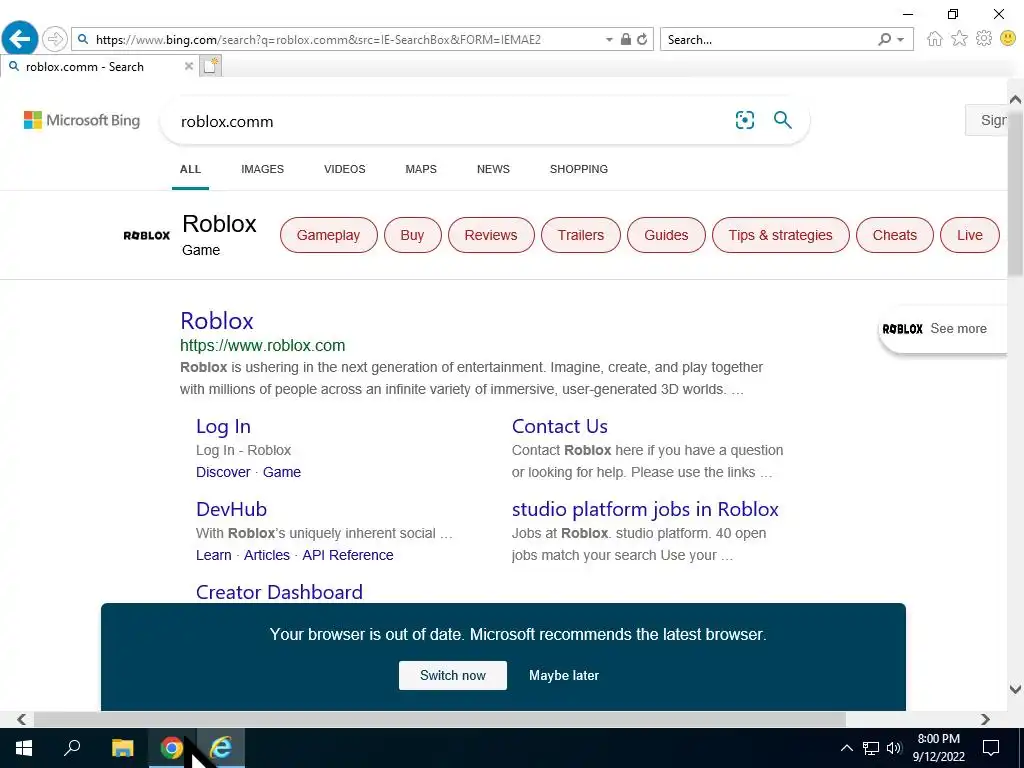Viewport: 1024px width, 768px height.
Task: Open Favorites star icon
Action: 959,39
